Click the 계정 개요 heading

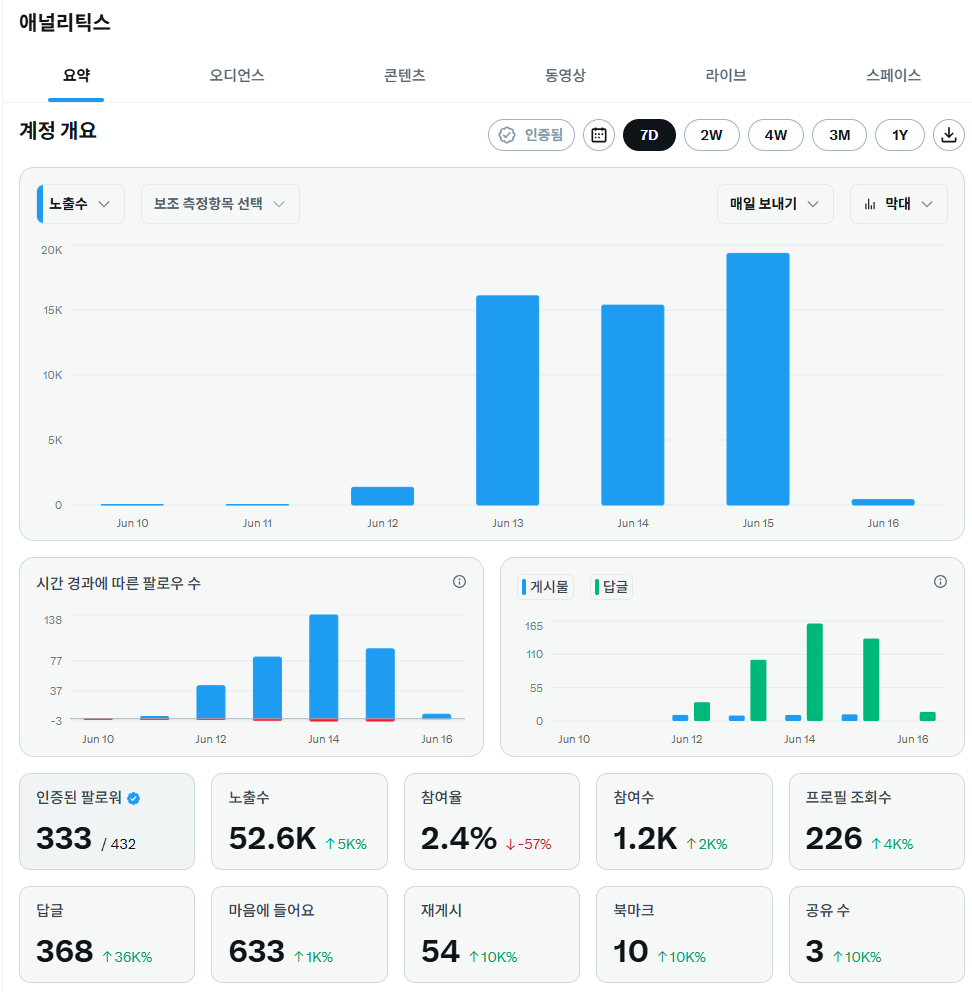point(58,130)
